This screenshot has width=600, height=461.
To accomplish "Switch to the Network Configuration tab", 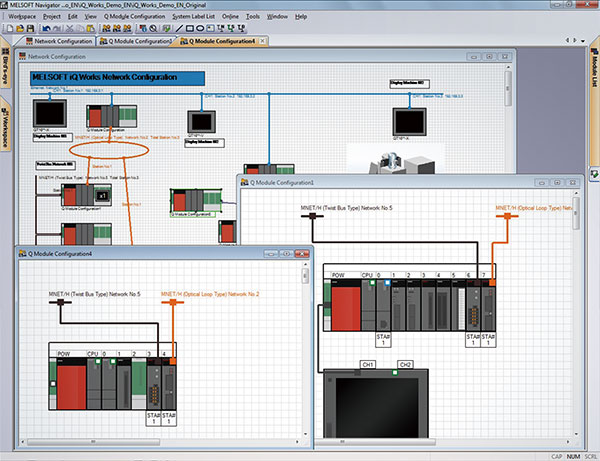I will pyautogui.click(x=60, y=41).
